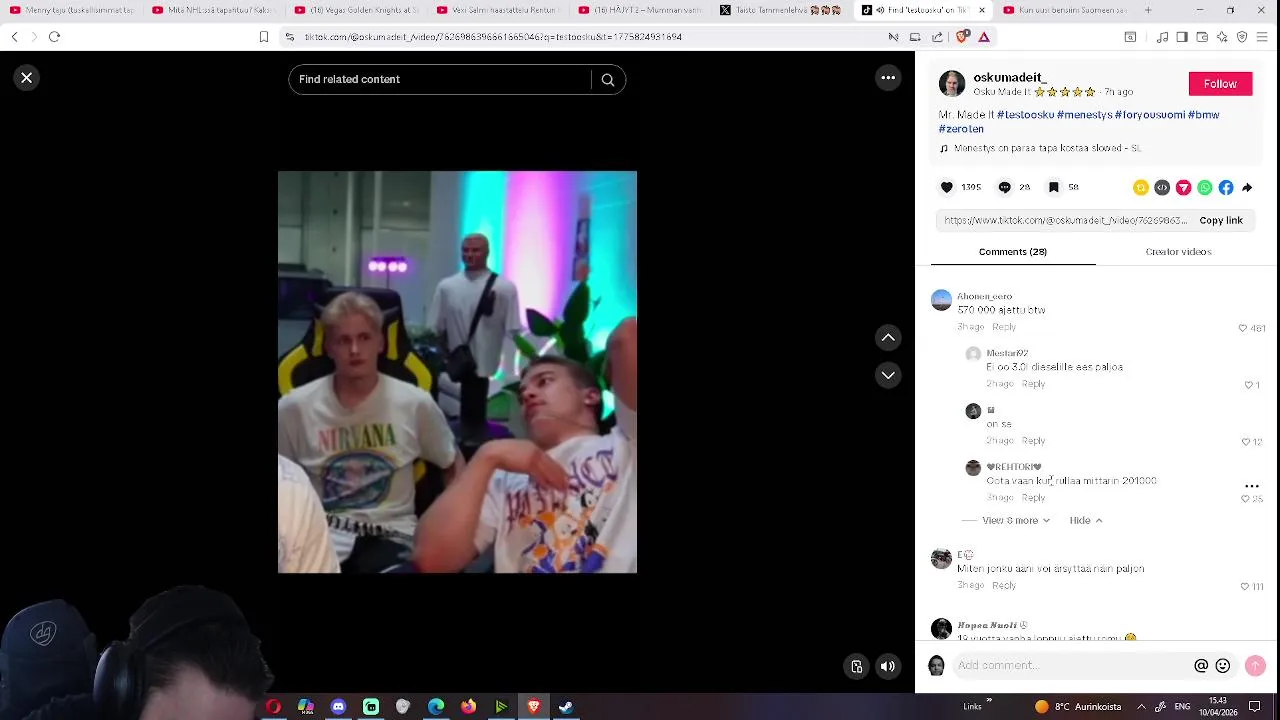The image size is (1280, 720).
Task: Insert a mention with the @ icon
Action: click(1201, 665)
